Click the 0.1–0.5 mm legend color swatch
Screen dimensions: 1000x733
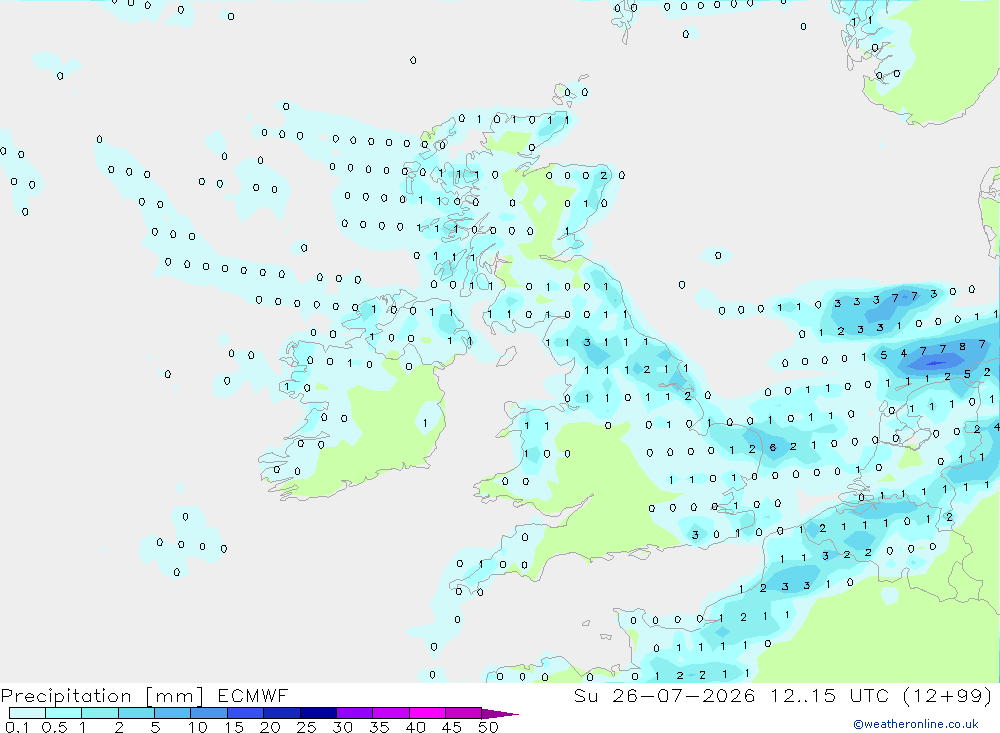[27, 713]
